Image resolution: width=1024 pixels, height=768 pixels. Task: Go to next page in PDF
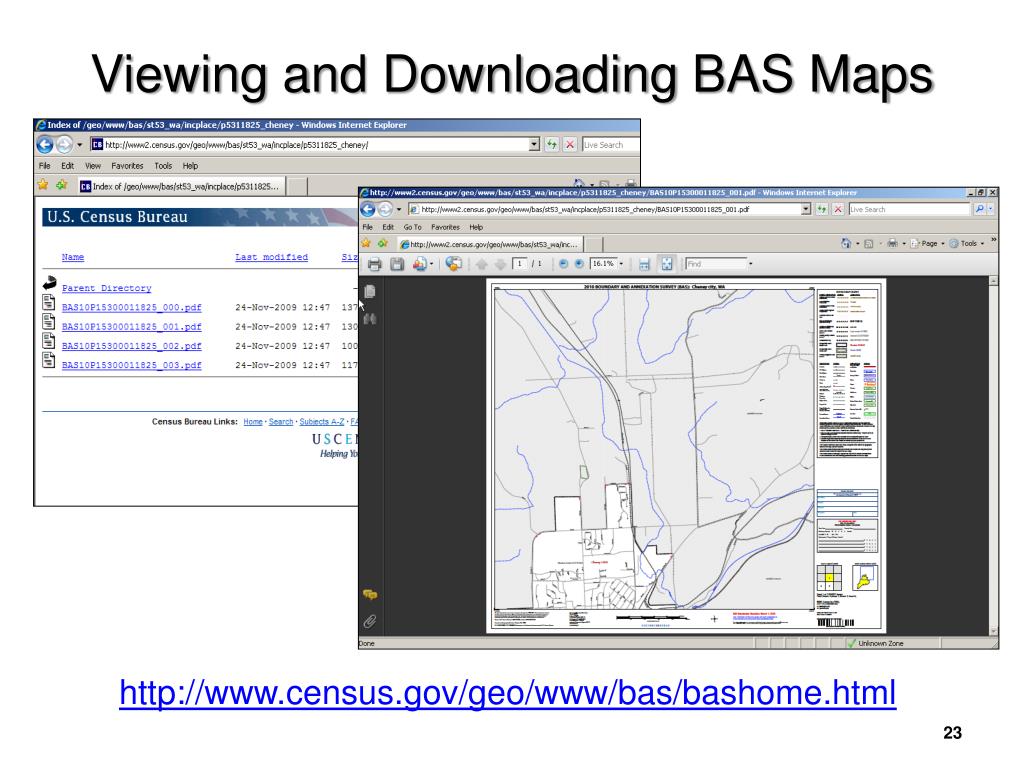pos(500,264)
